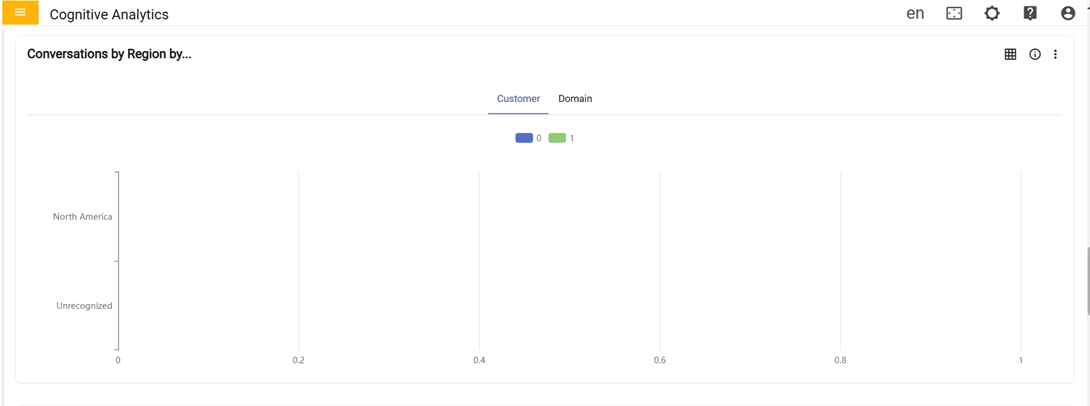This screenshot has width=1090, height=406.
Task: Change language using the 'en' selector
Action: pyautogui.click(x=915, y=14)
